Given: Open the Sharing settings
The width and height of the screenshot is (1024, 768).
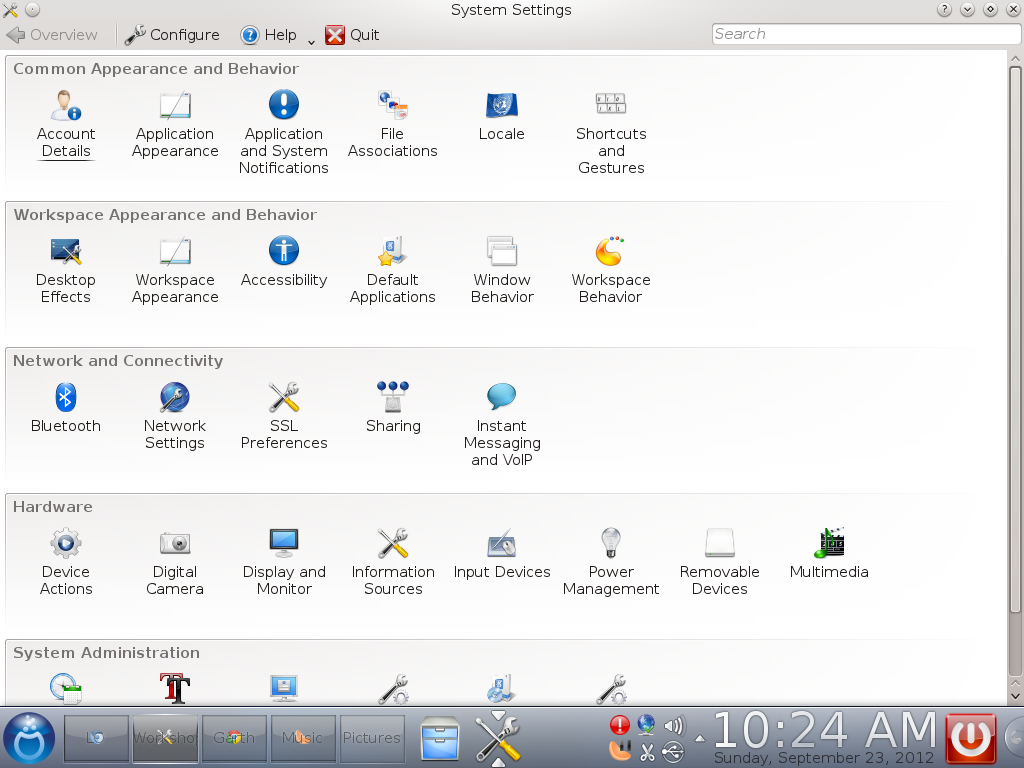Looking at the screenshot, I should [392, 408].
